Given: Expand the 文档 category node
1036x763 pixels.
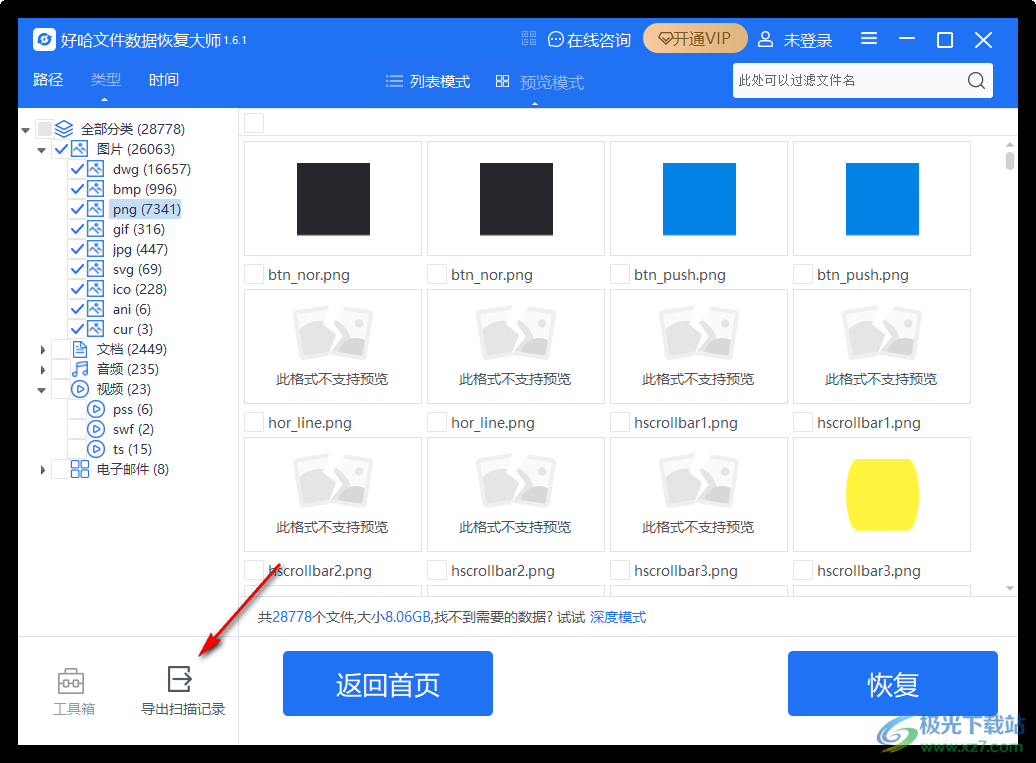Looking at the screenshot, I should click(x=42, y=349).
